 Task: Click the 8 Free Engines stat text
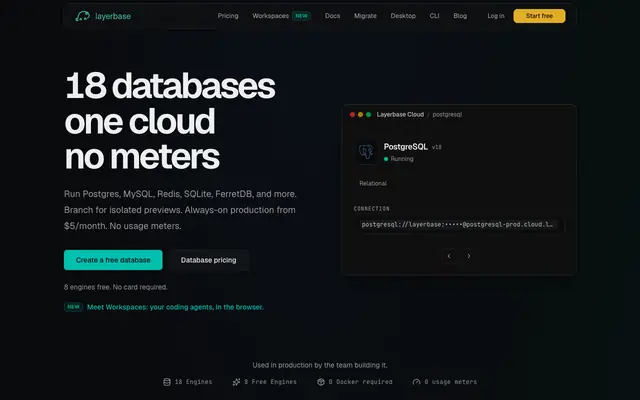point(270,382)
